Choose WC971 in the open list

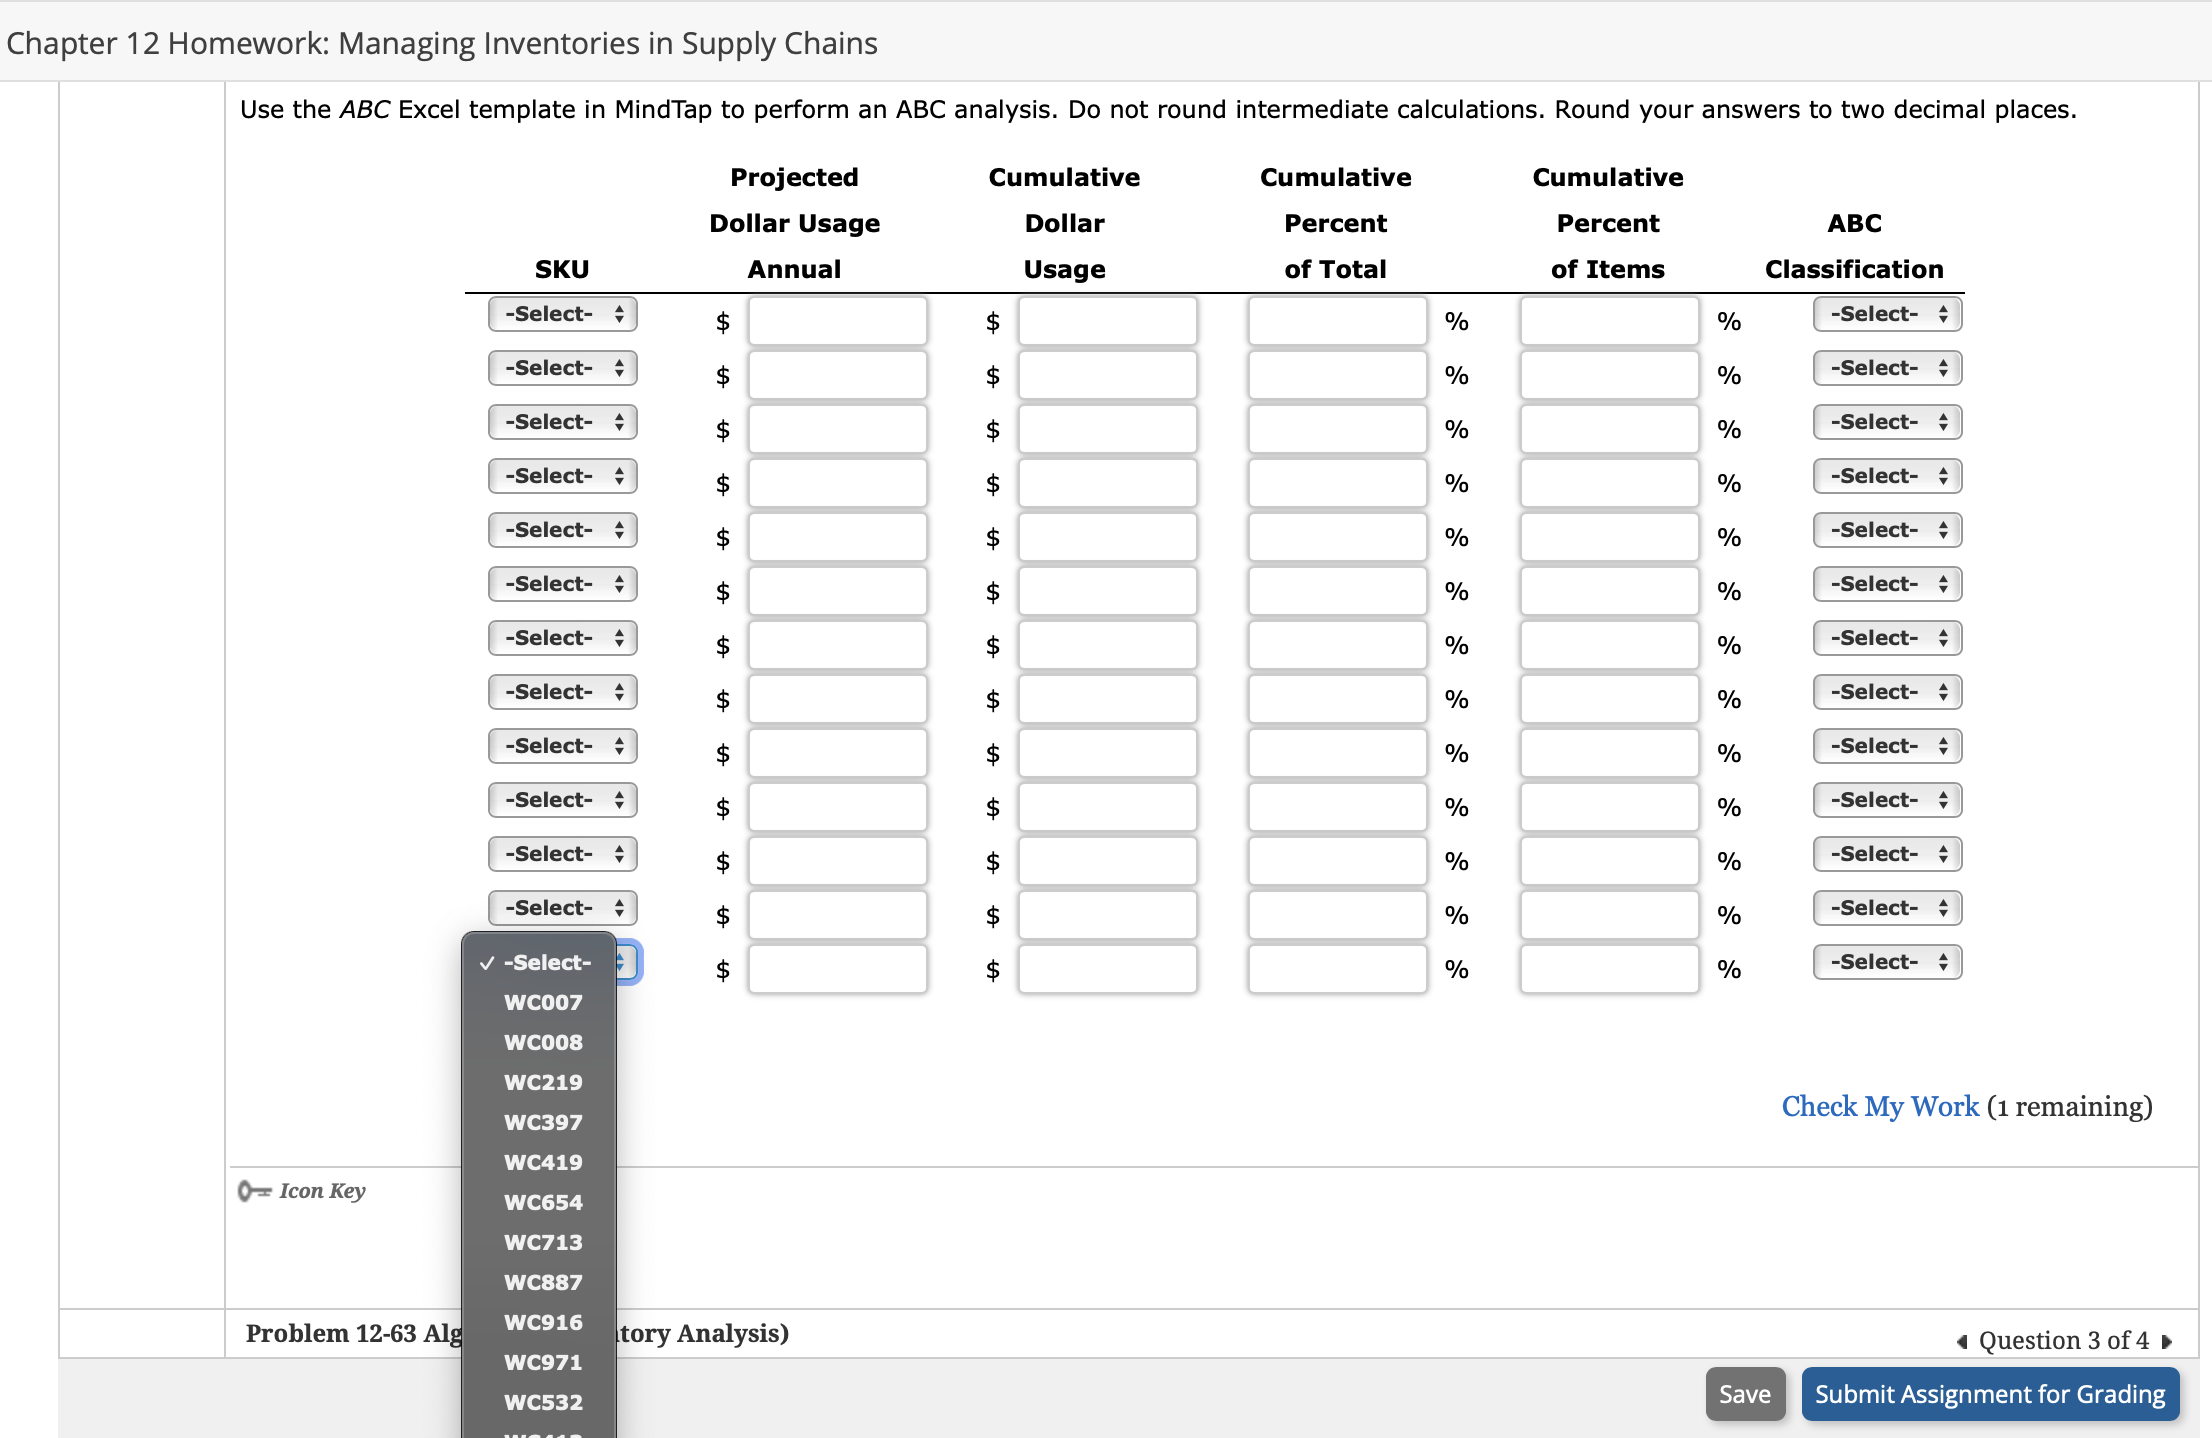[x=544, y=1362]
